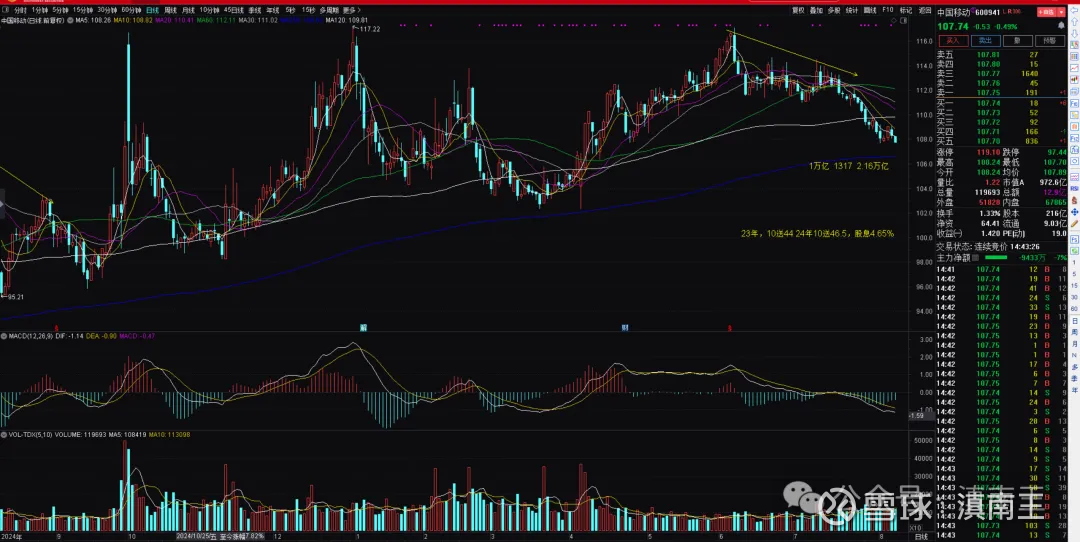Click the settings circle beside 中国移动(日线,前复权)

(x=71, y=21)
